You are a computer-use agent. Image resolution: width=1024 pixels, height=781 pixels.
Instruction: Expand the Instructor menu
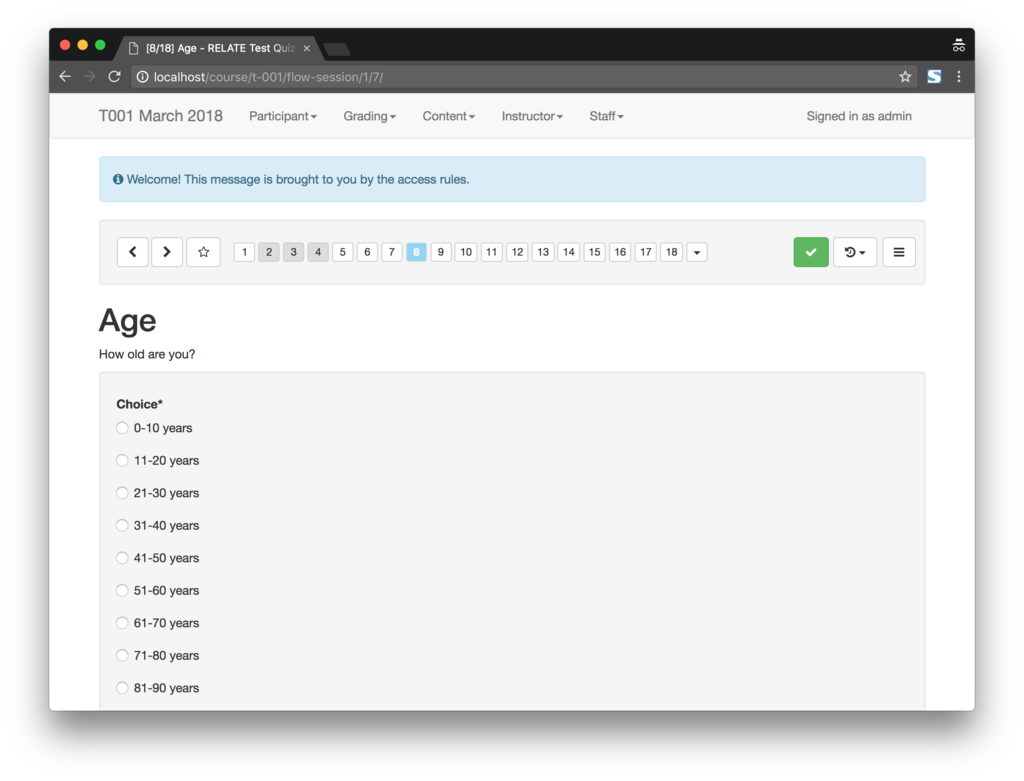532,116
